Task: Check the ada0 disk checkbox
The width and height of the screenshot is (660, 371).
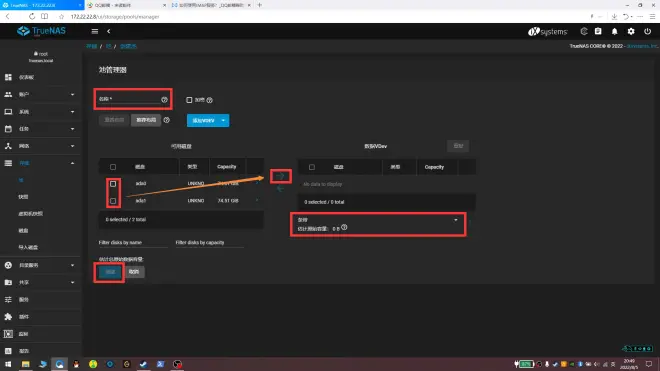Action: coord(113,184)
